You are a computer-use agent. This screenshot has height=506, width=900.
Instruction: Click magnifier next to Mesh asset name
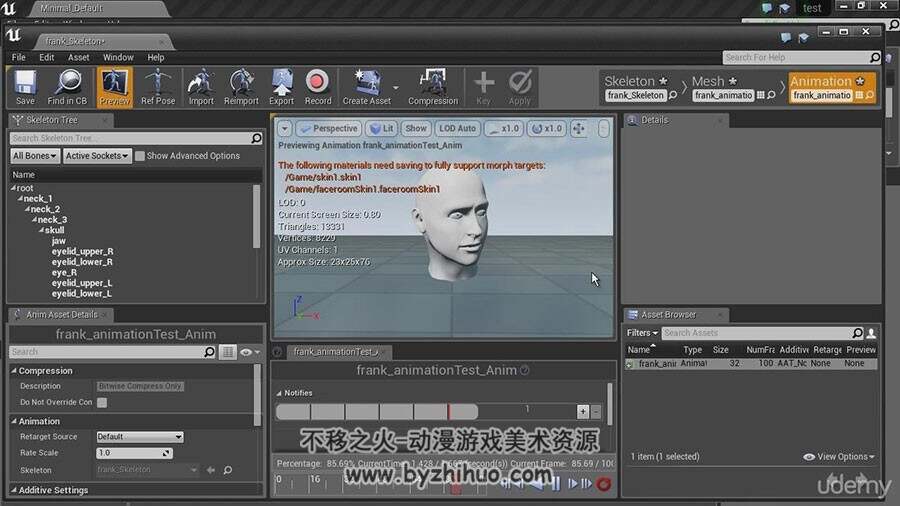tap(771, 95)
